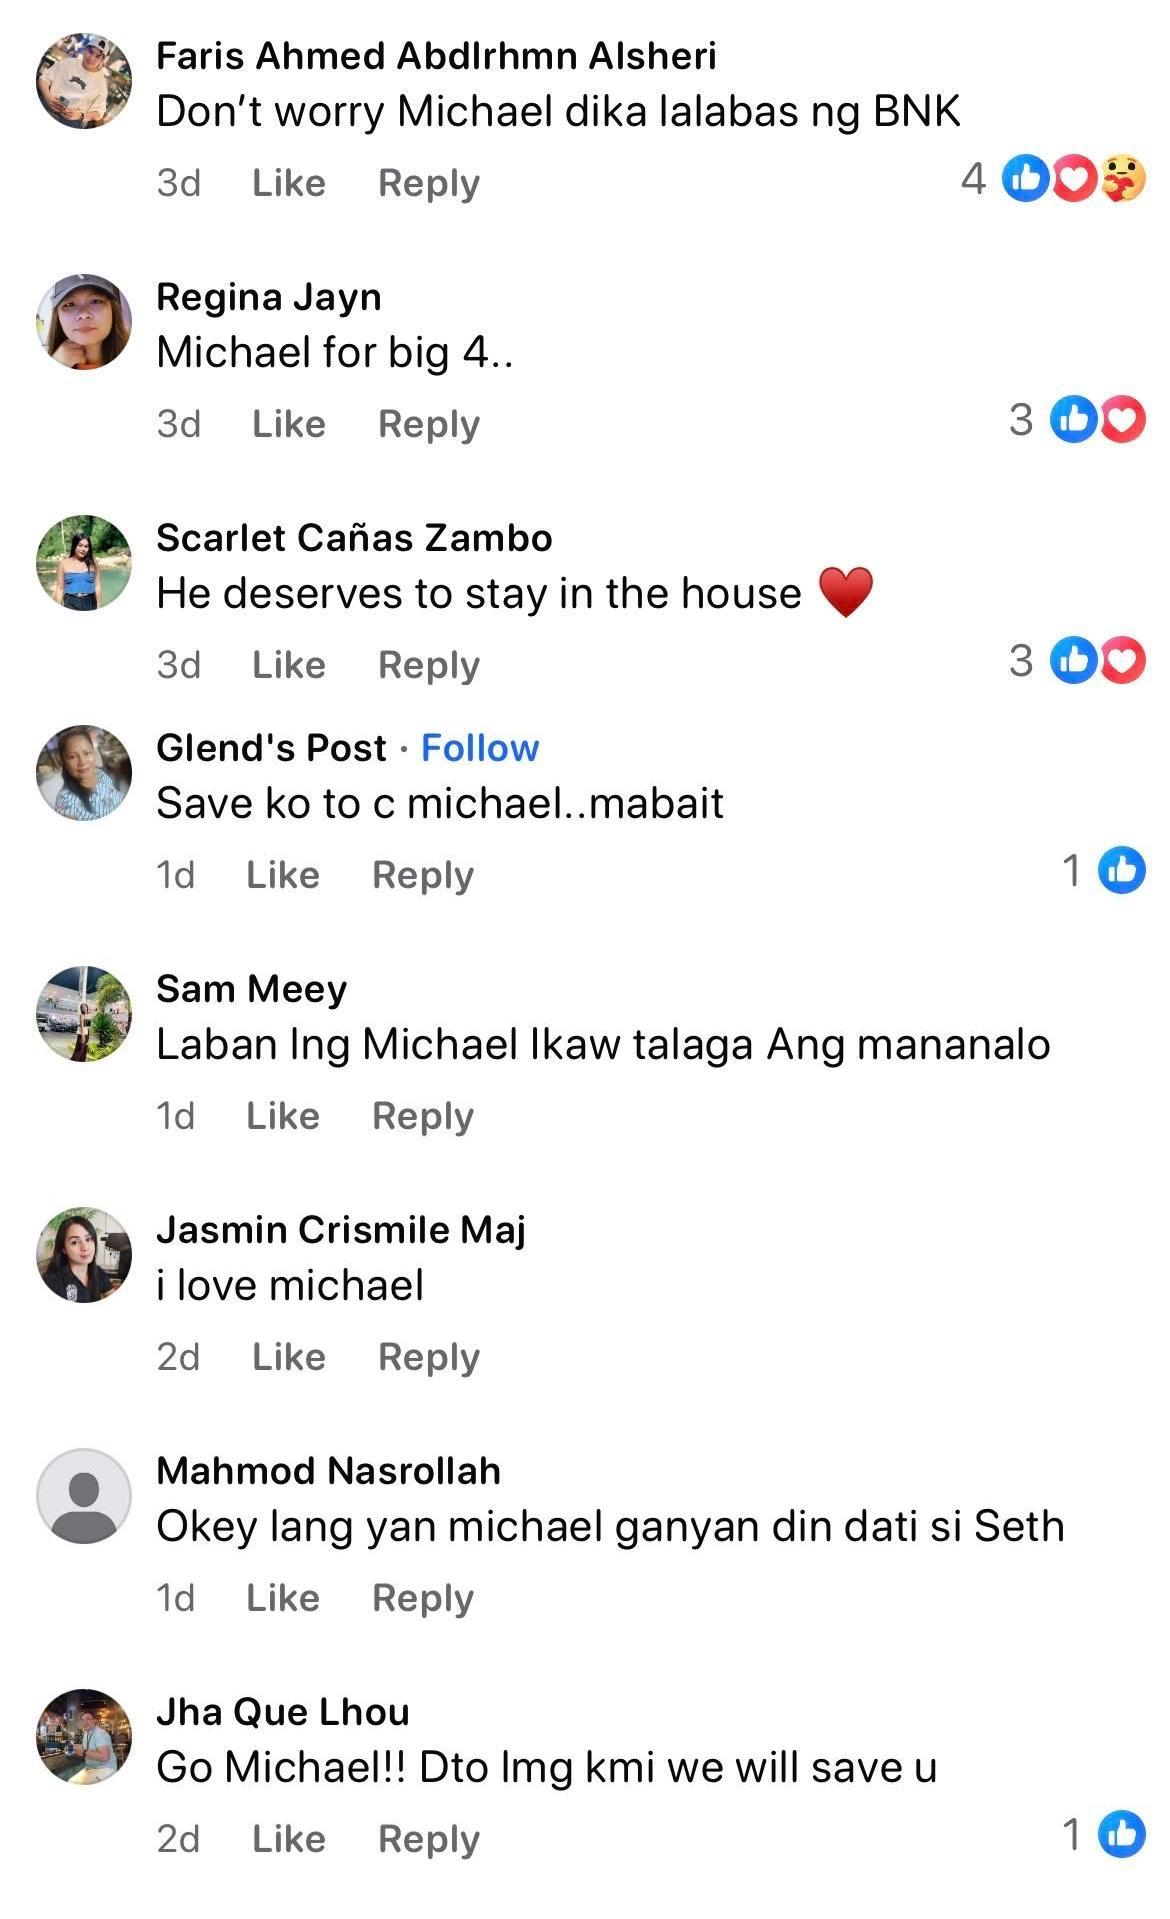Click the reaction icons on Faris Ahmed's comment
Screen dimensions: 1170x1919
click(x=1072, y=180)
